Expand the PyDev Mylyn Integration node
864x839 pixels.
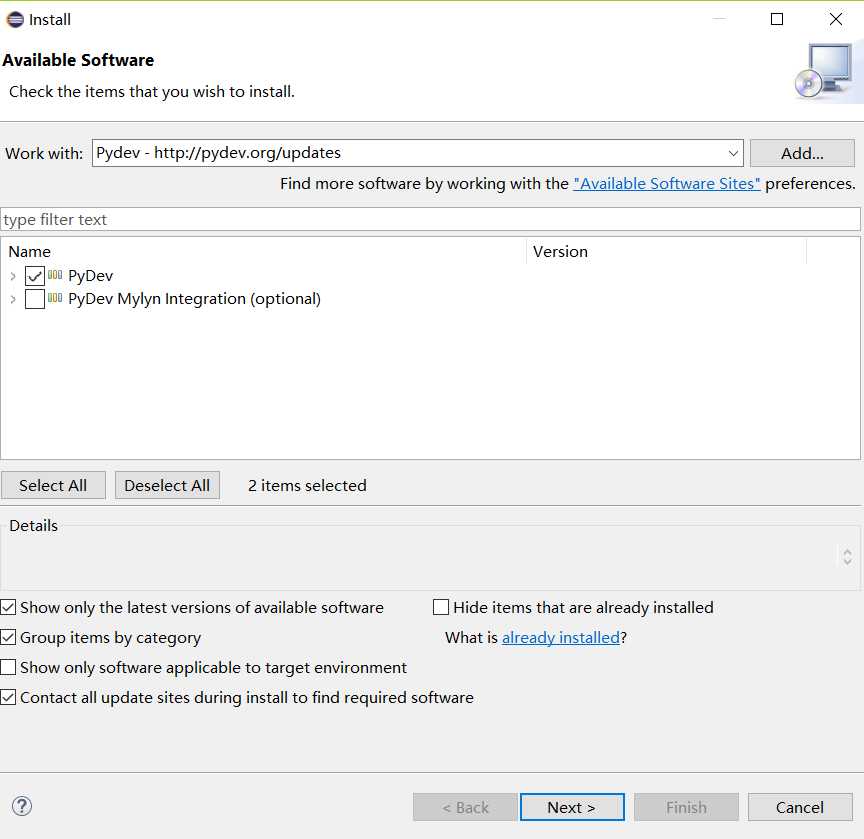pos(13,299)
